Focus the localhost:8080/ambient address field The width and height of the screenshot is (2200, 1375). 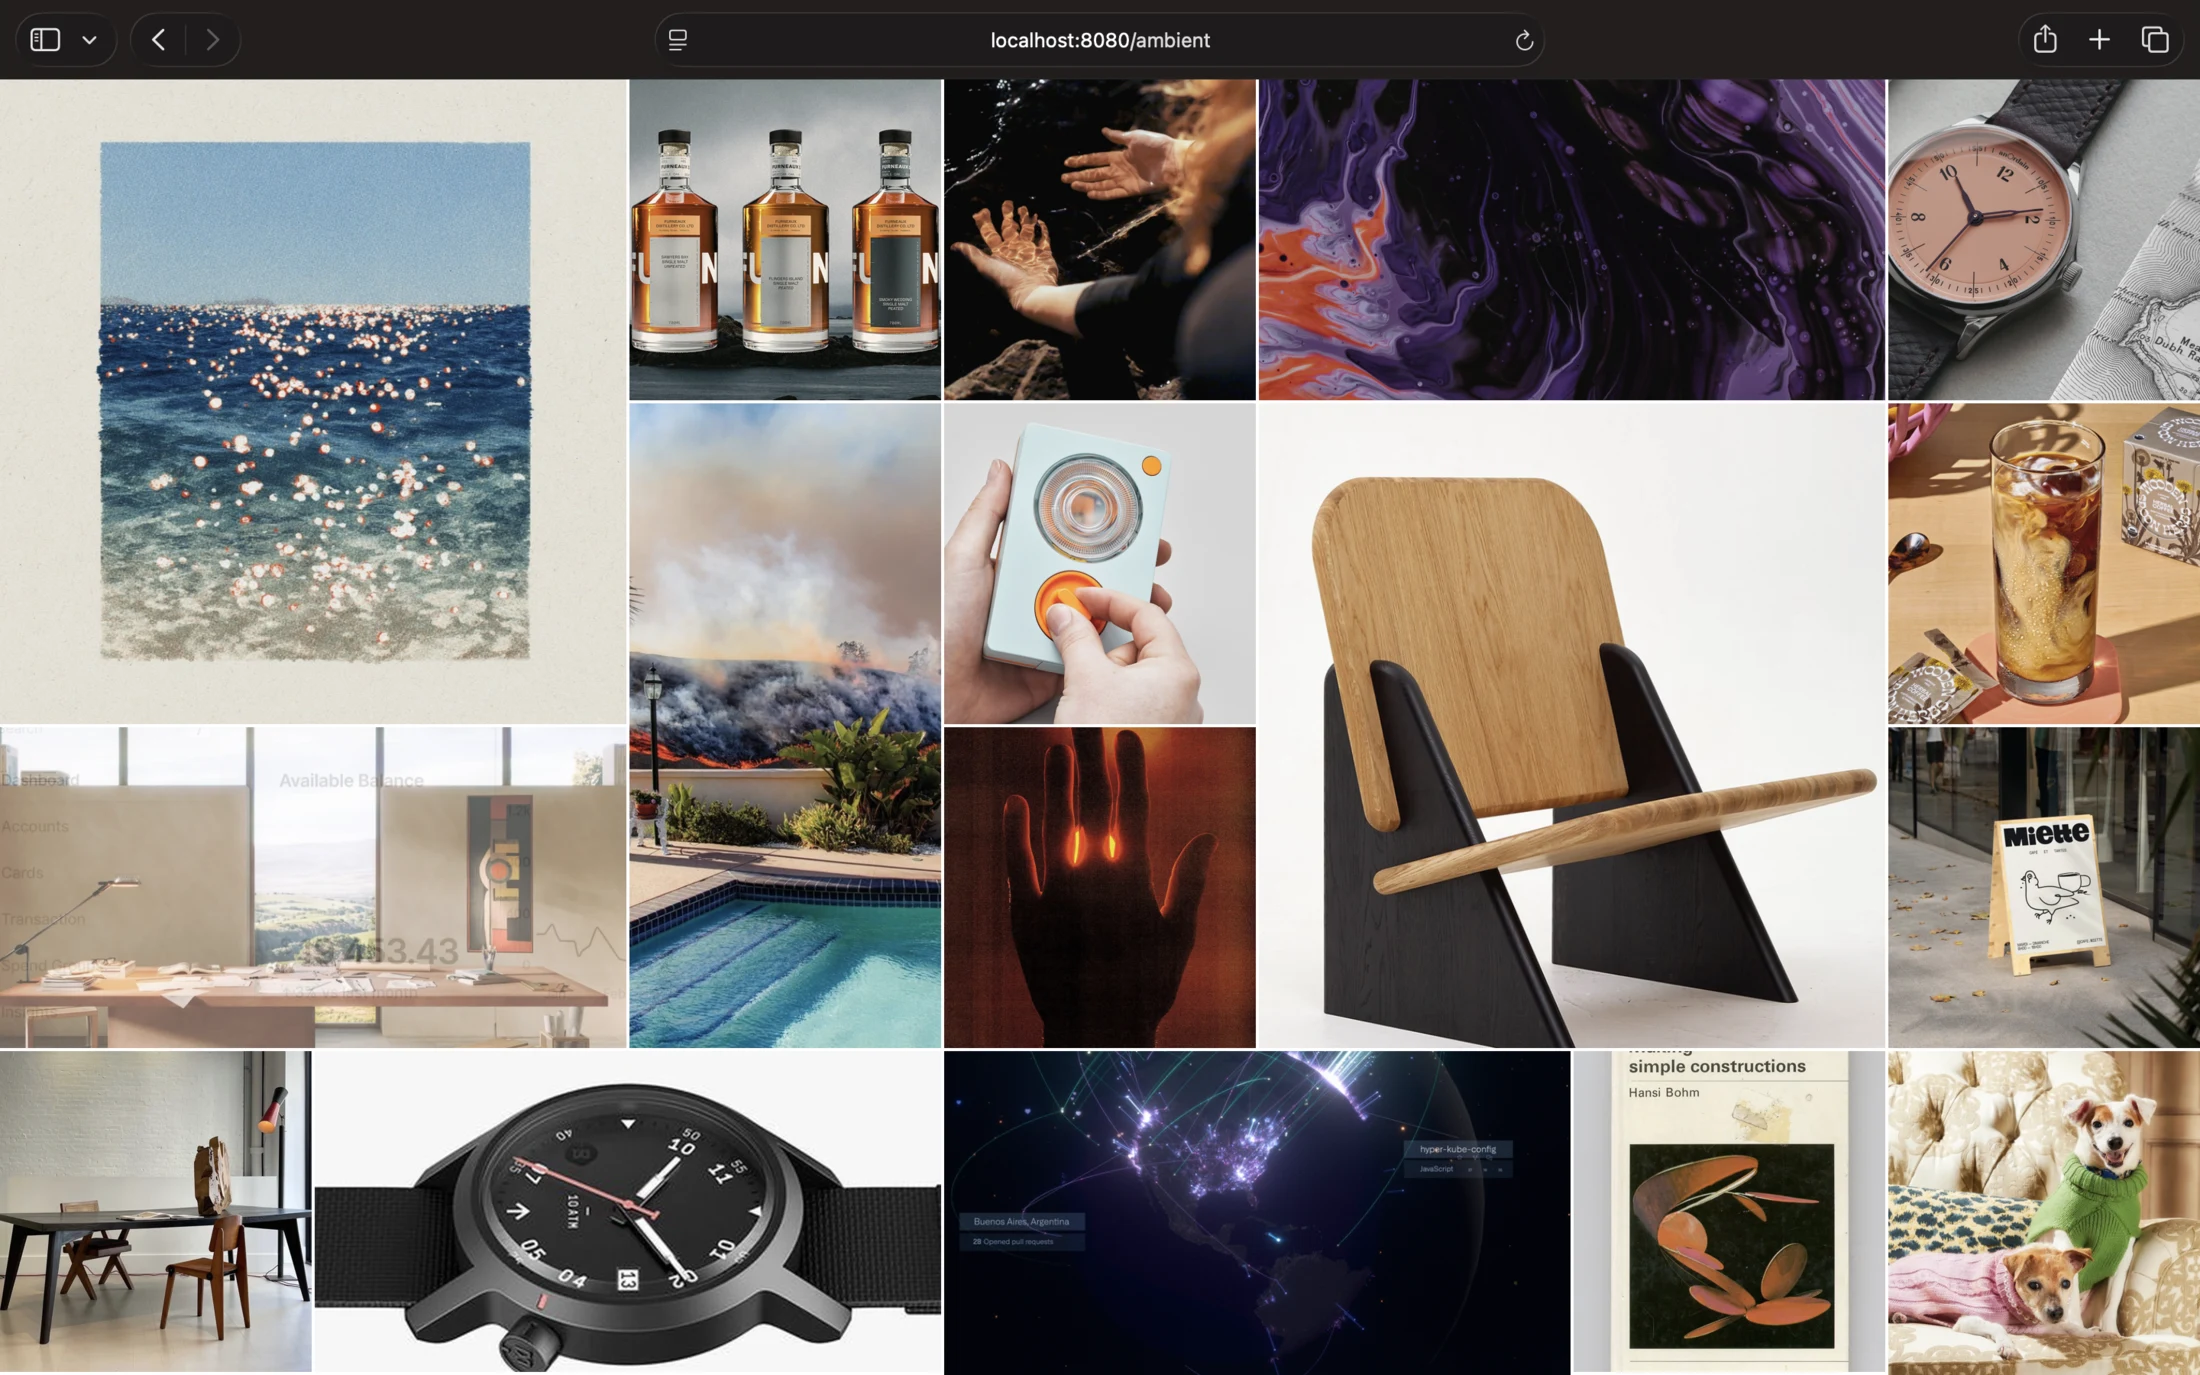pos(1100,40)
